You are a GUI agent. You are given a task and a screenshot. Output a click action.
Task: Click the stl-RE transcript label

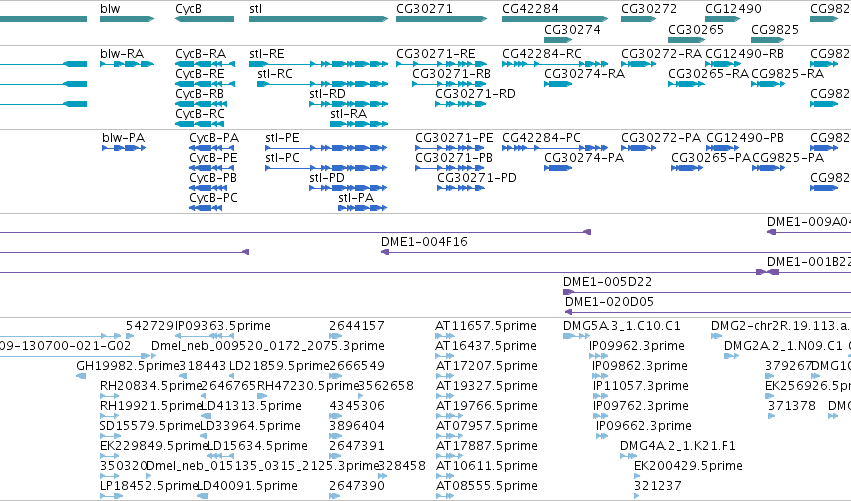(x=266, y=54)
